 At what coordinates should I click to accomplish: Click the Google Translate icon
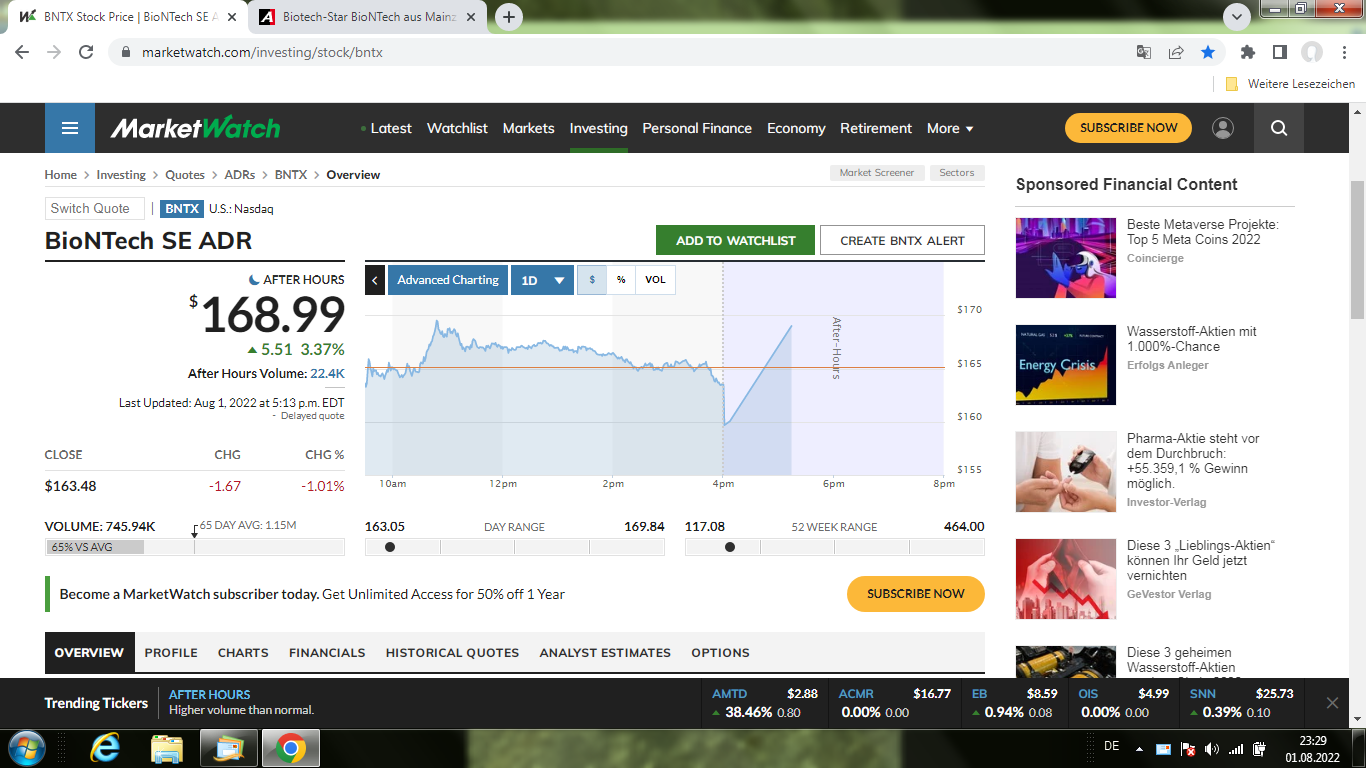tap(1144, 52)
